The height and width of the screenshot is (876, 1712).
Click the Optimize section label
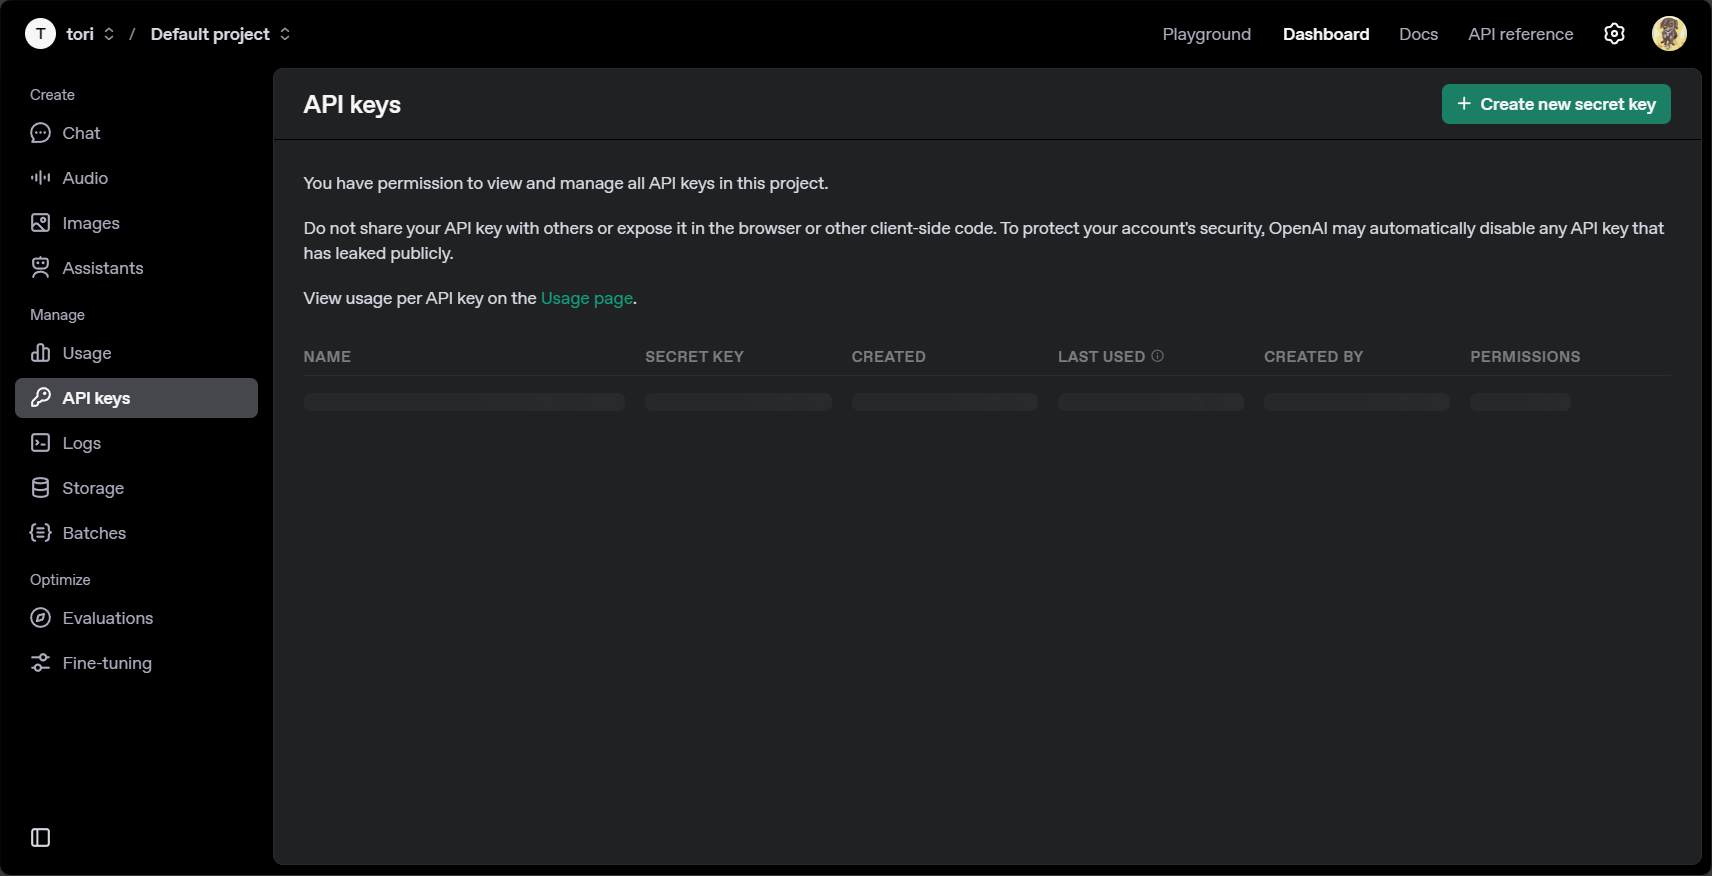coord(60,580)
